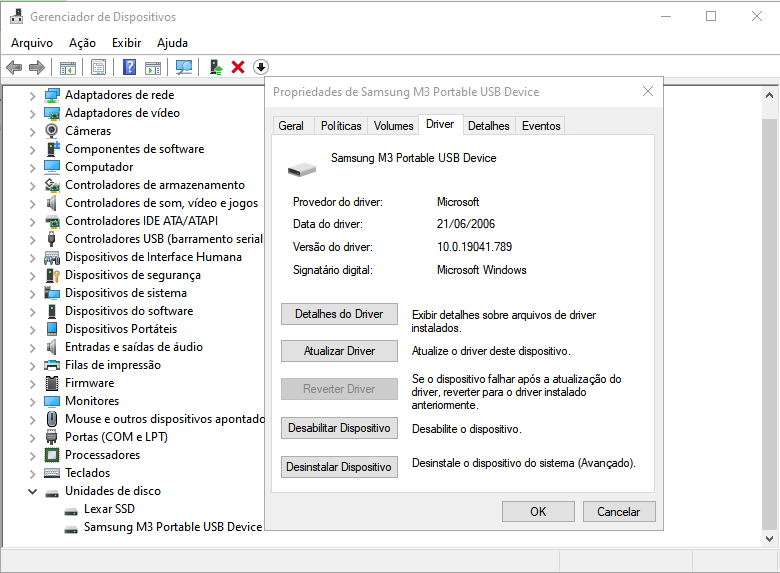Select Controladores de som, vídeo e jogos

pos(161,203)
